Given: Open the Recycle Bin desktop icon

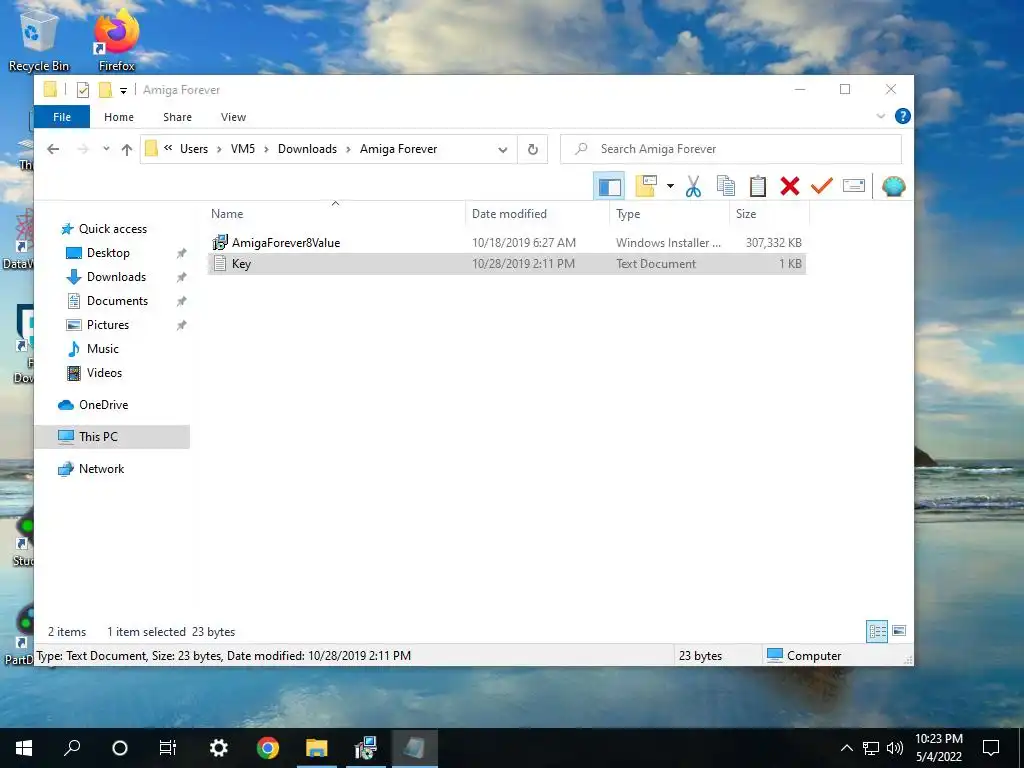Looking at the screenshot, I should click(39, 41).
